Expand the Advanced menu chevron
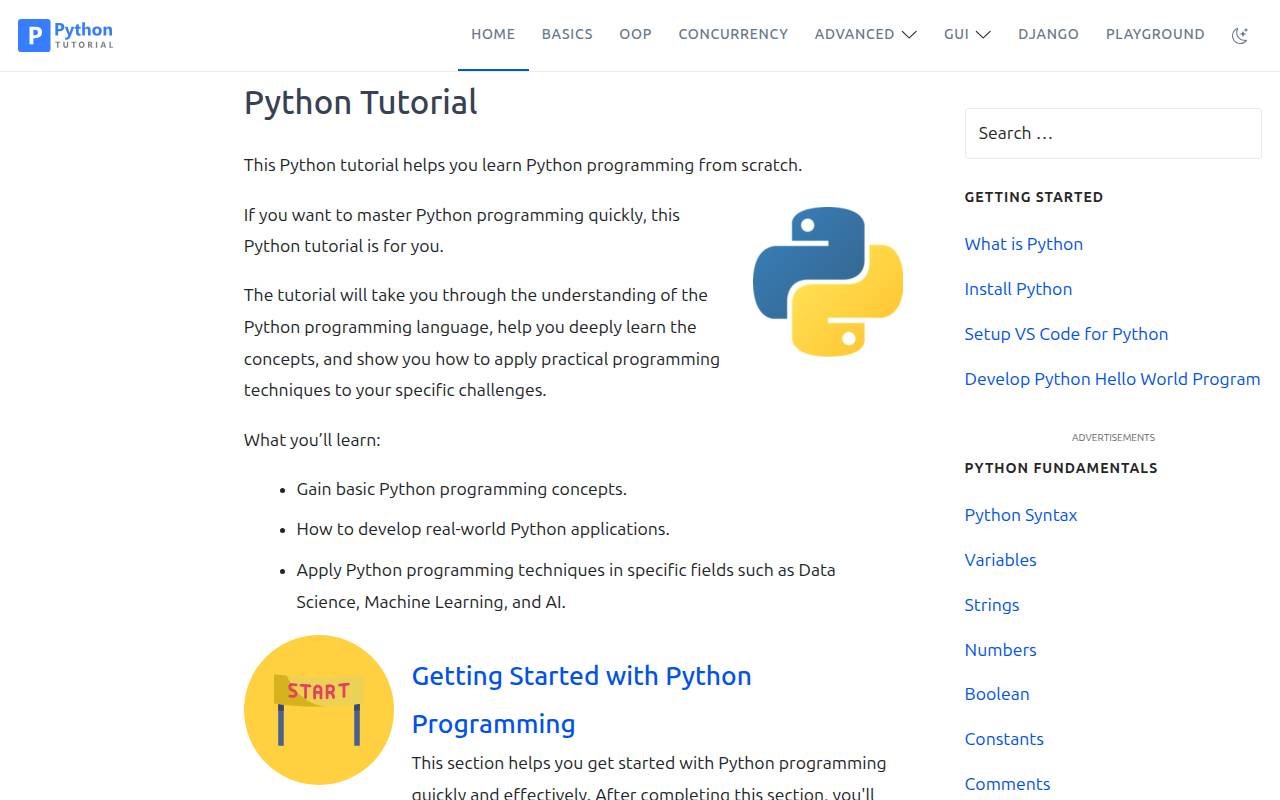The width and height of the screenshot is (1280, 800). 909,34
